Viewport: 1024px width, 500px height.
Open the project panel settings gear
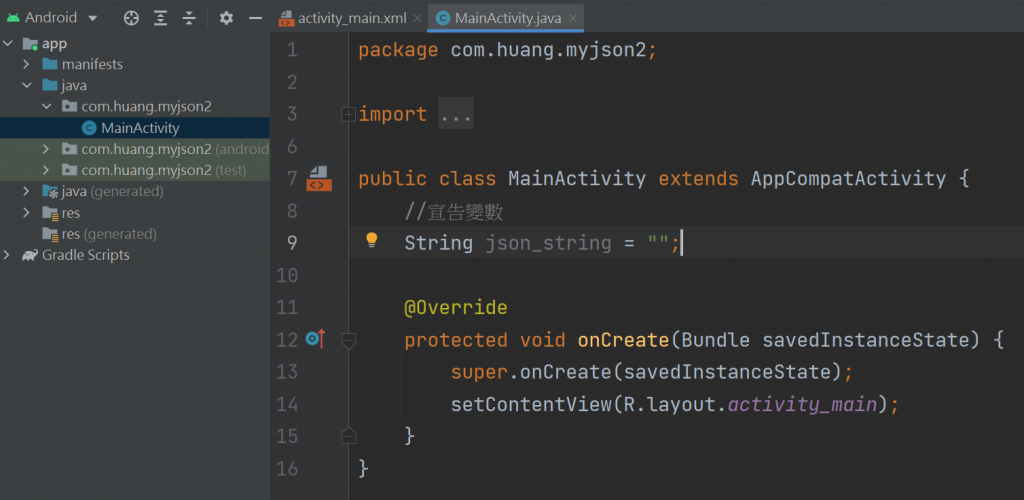(226, 18)
